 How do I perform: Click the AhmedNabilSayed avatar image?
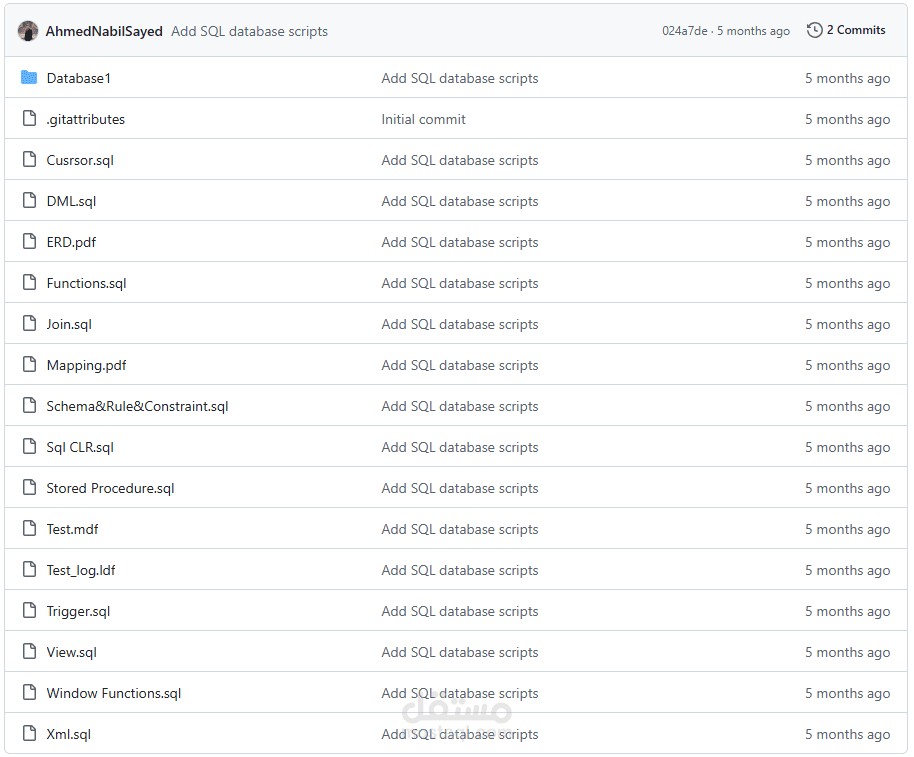pyautogui.click(x=28, y=31)
